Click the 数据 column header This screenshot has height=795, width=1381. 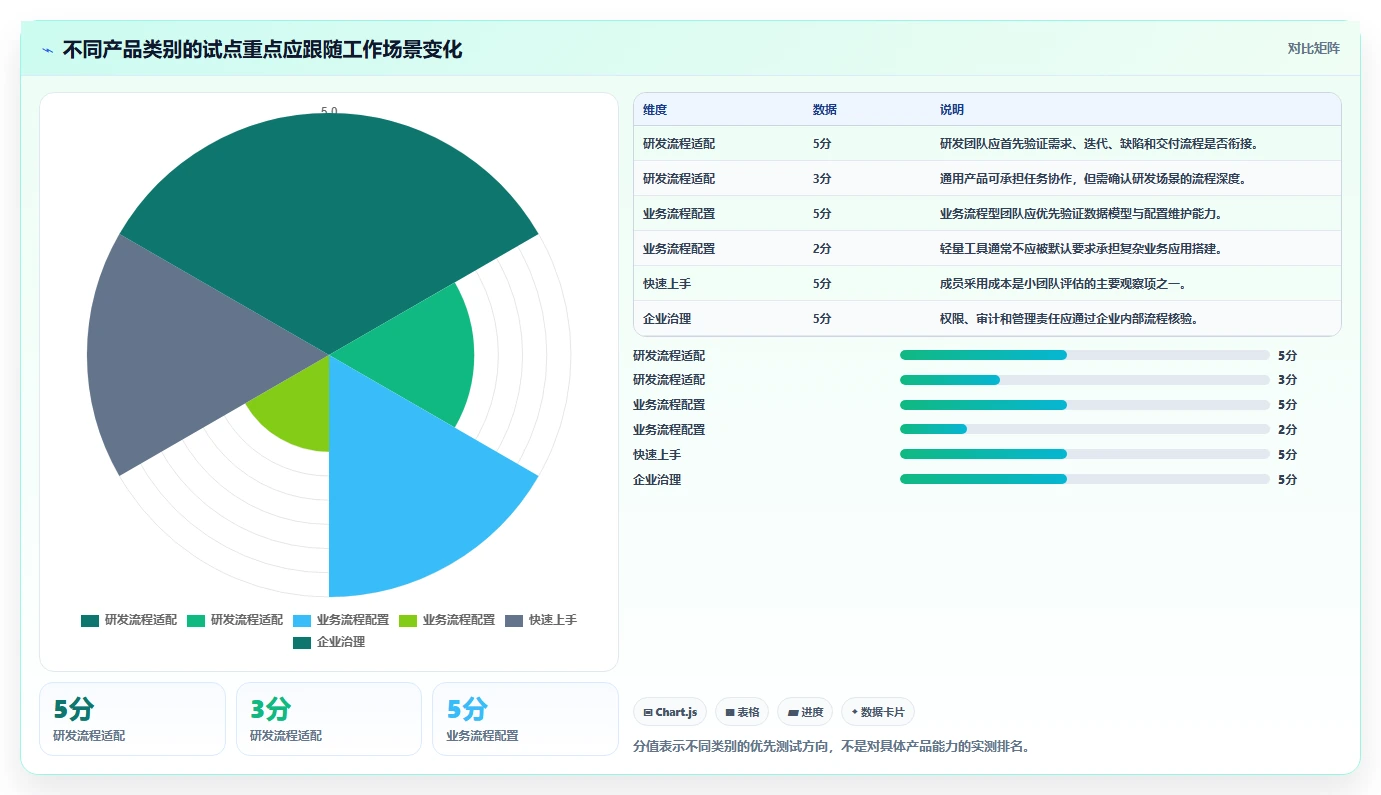coord(825,110)
